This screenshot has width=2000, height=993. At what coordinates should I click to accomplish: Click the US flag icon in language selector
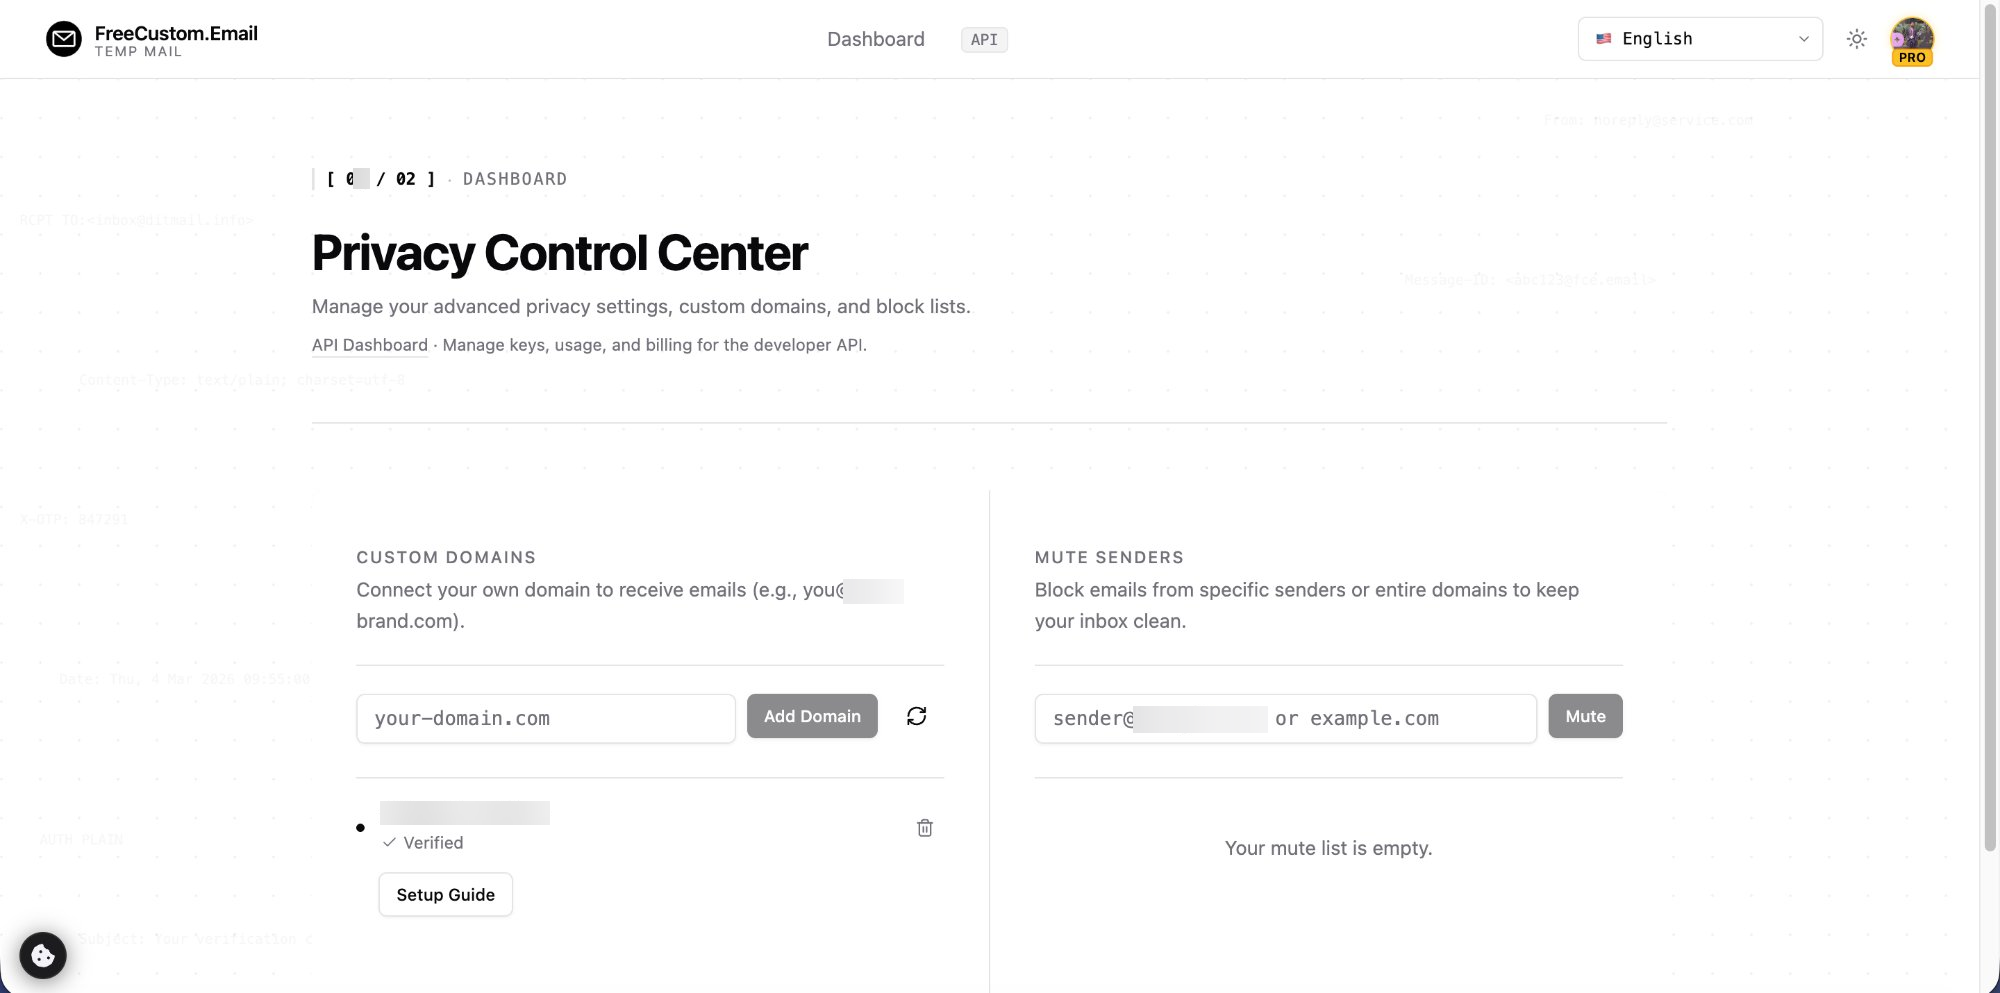tap(1604, 39)
